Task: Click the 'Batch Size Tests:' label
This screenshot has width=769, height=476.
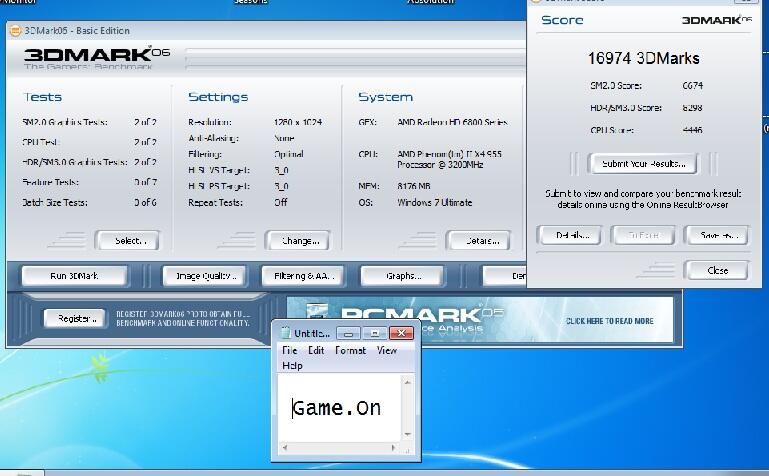Action: point(55,202)
